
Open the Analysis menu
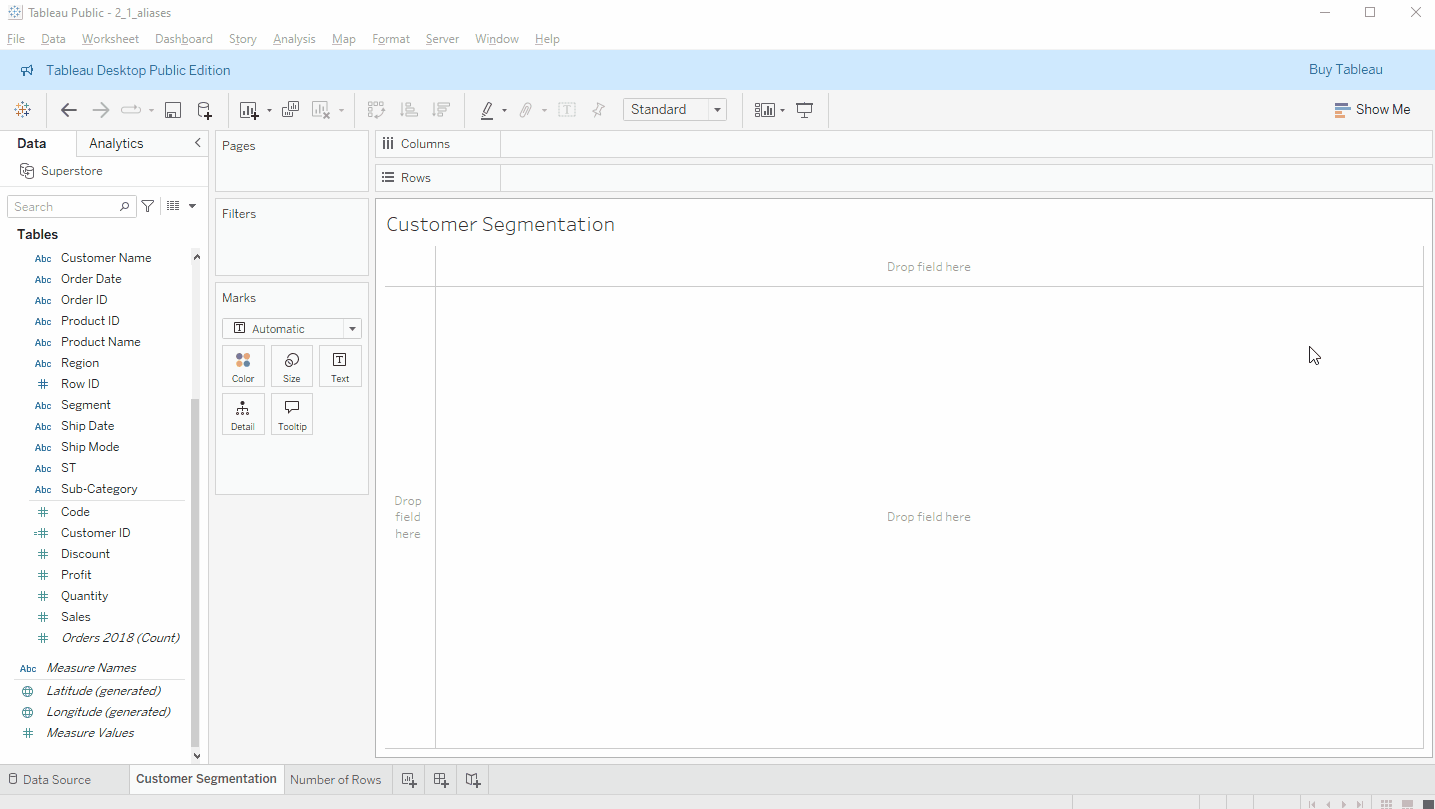tap(294, 39)
